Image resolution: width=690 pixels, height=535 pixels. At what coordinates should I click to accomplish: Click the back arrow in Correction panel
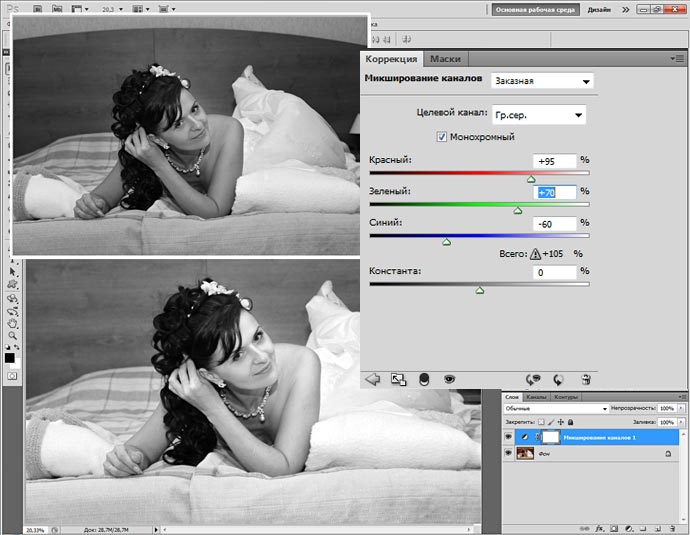coord(373,379)
